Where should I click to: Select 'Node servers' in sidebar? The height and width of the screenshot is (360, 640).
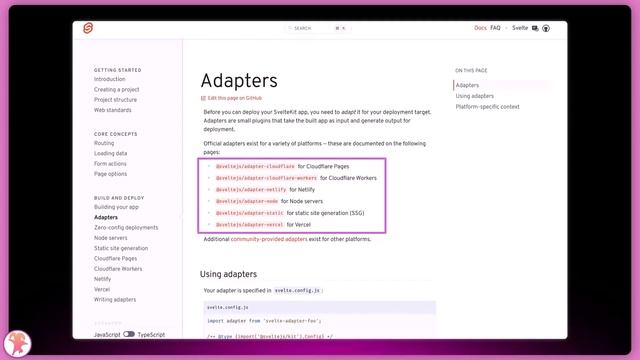(x=111, y=238)
